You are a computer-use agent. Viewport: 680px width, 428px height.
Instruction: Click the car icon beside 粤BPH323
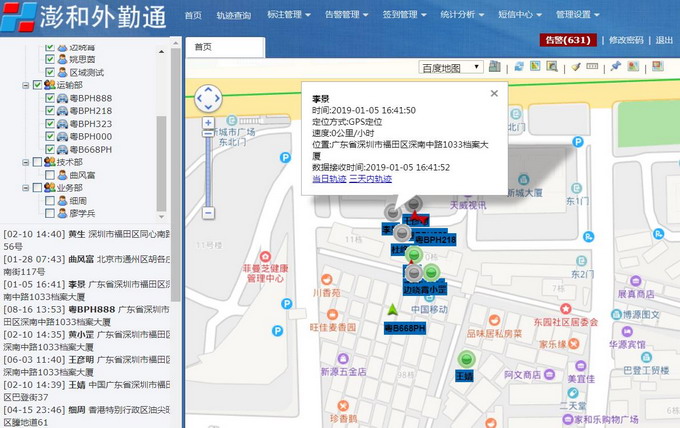point(62,124)
